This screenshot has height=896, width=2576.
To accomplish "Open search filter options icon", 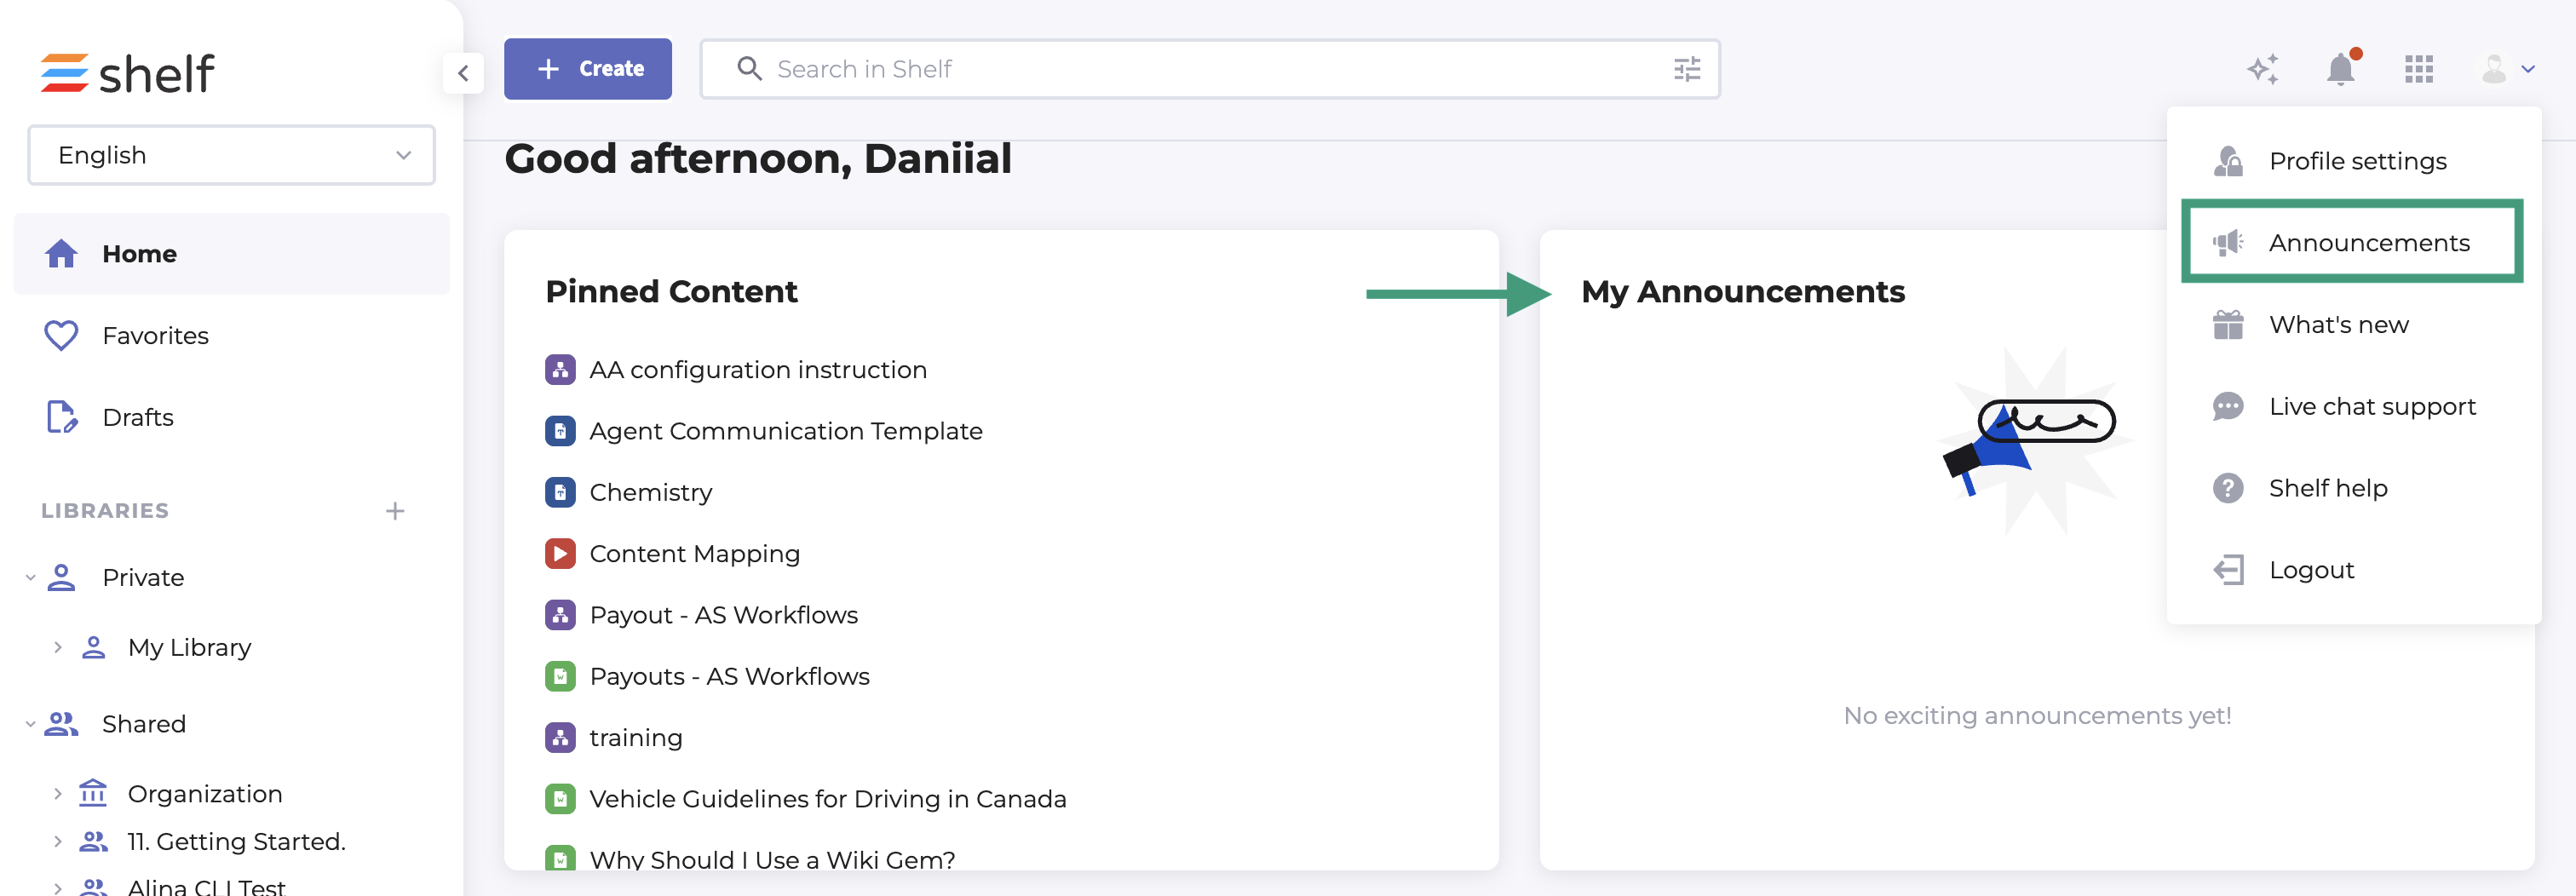I will [x=1686, y=69].
